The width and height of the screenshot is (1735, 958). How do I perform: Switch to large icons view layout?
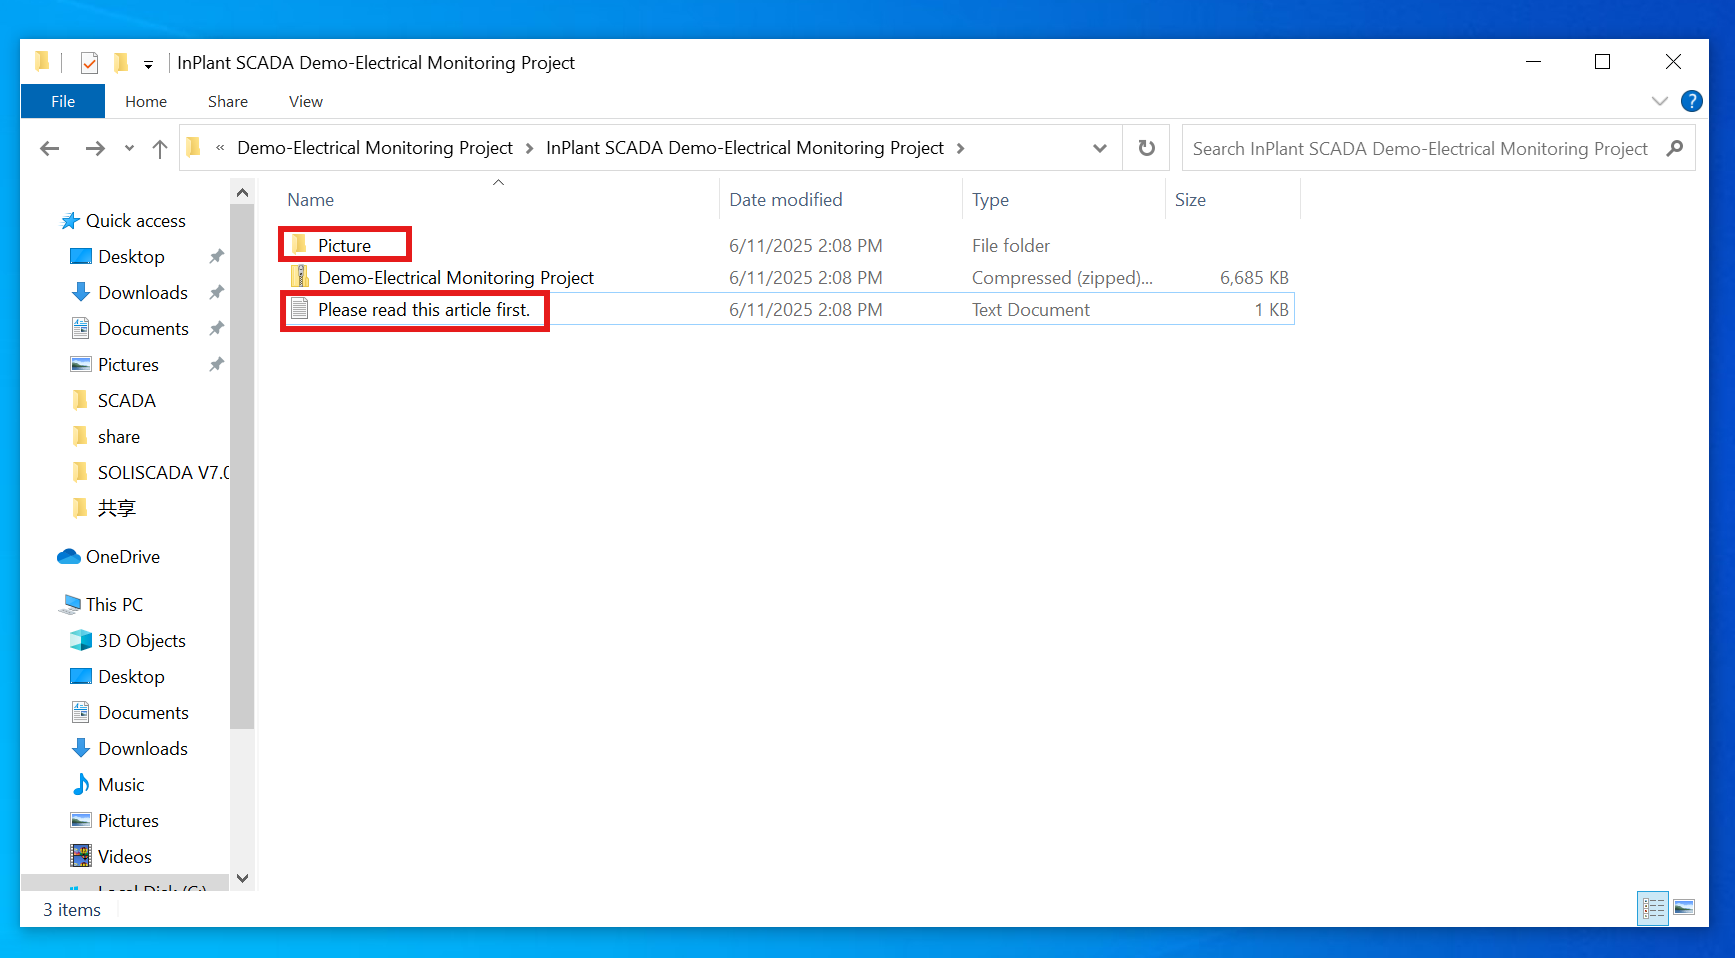(1684, 908)
